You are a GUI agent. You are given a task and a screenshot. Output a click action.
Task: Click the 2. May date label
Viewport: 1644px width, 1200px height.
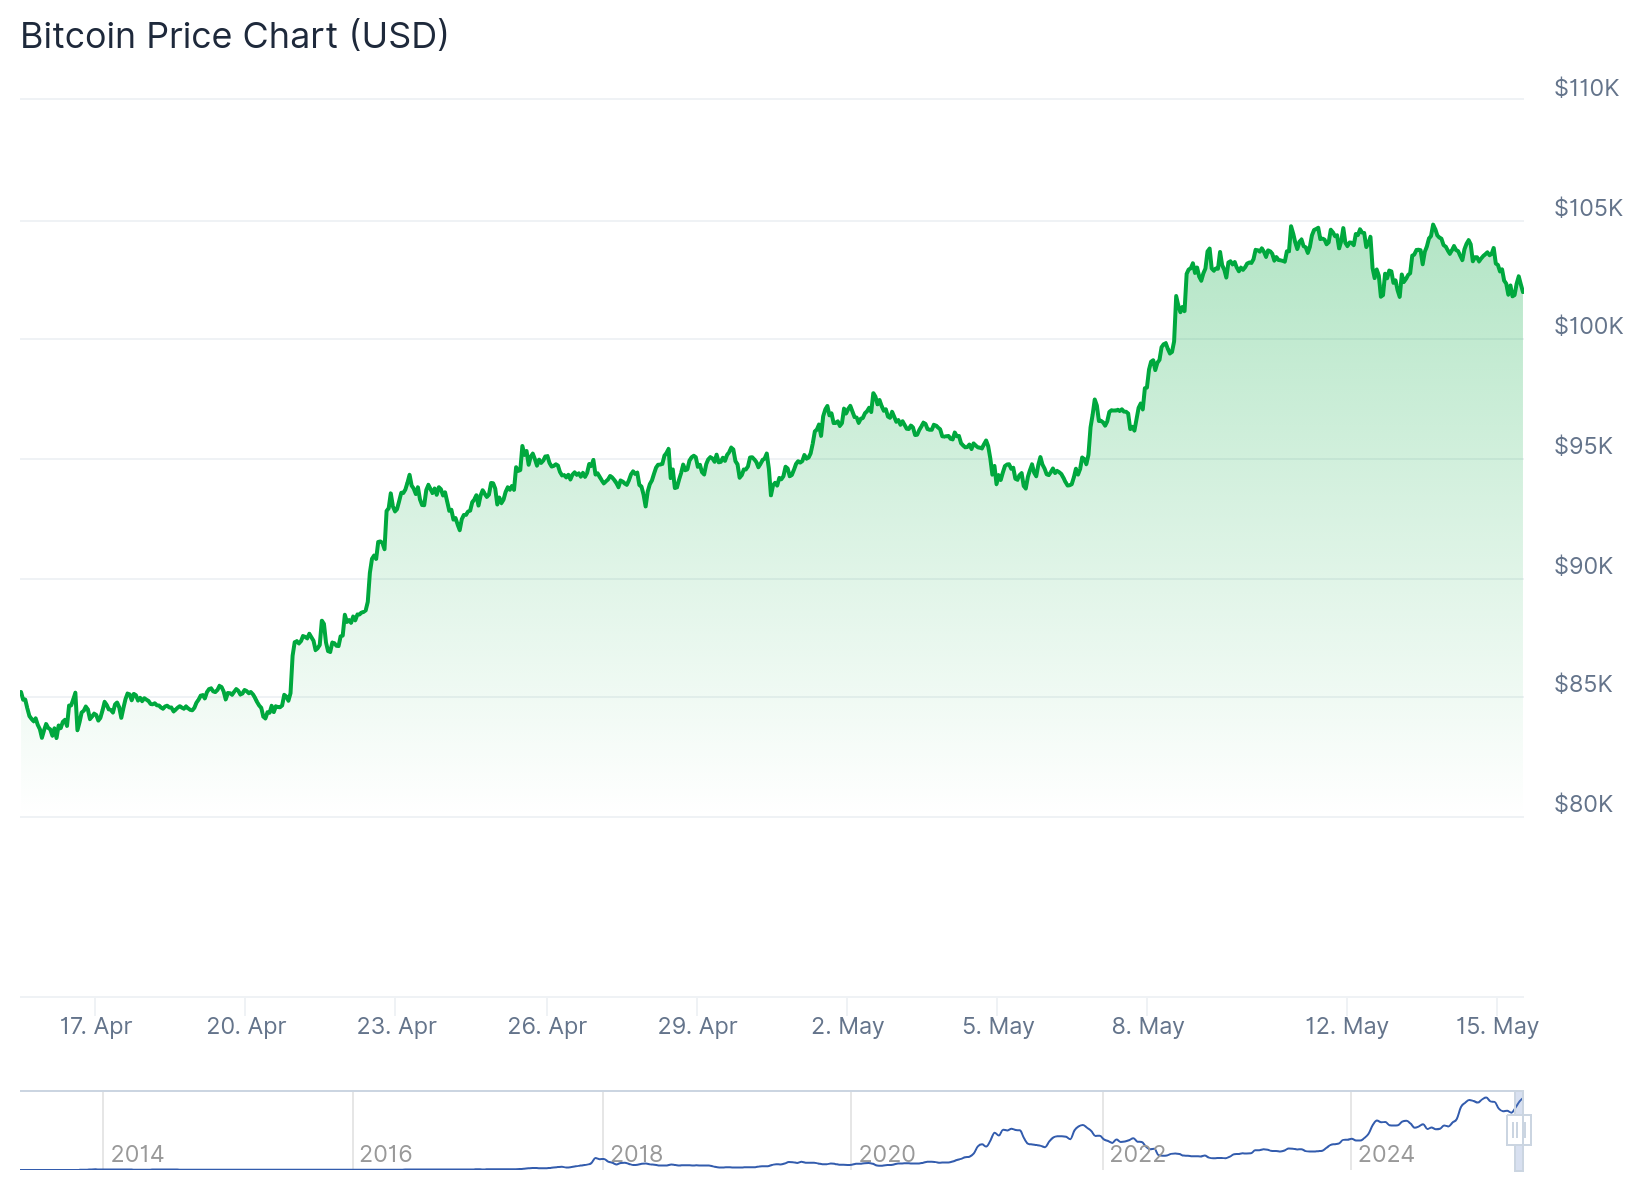coord(848,1026)
